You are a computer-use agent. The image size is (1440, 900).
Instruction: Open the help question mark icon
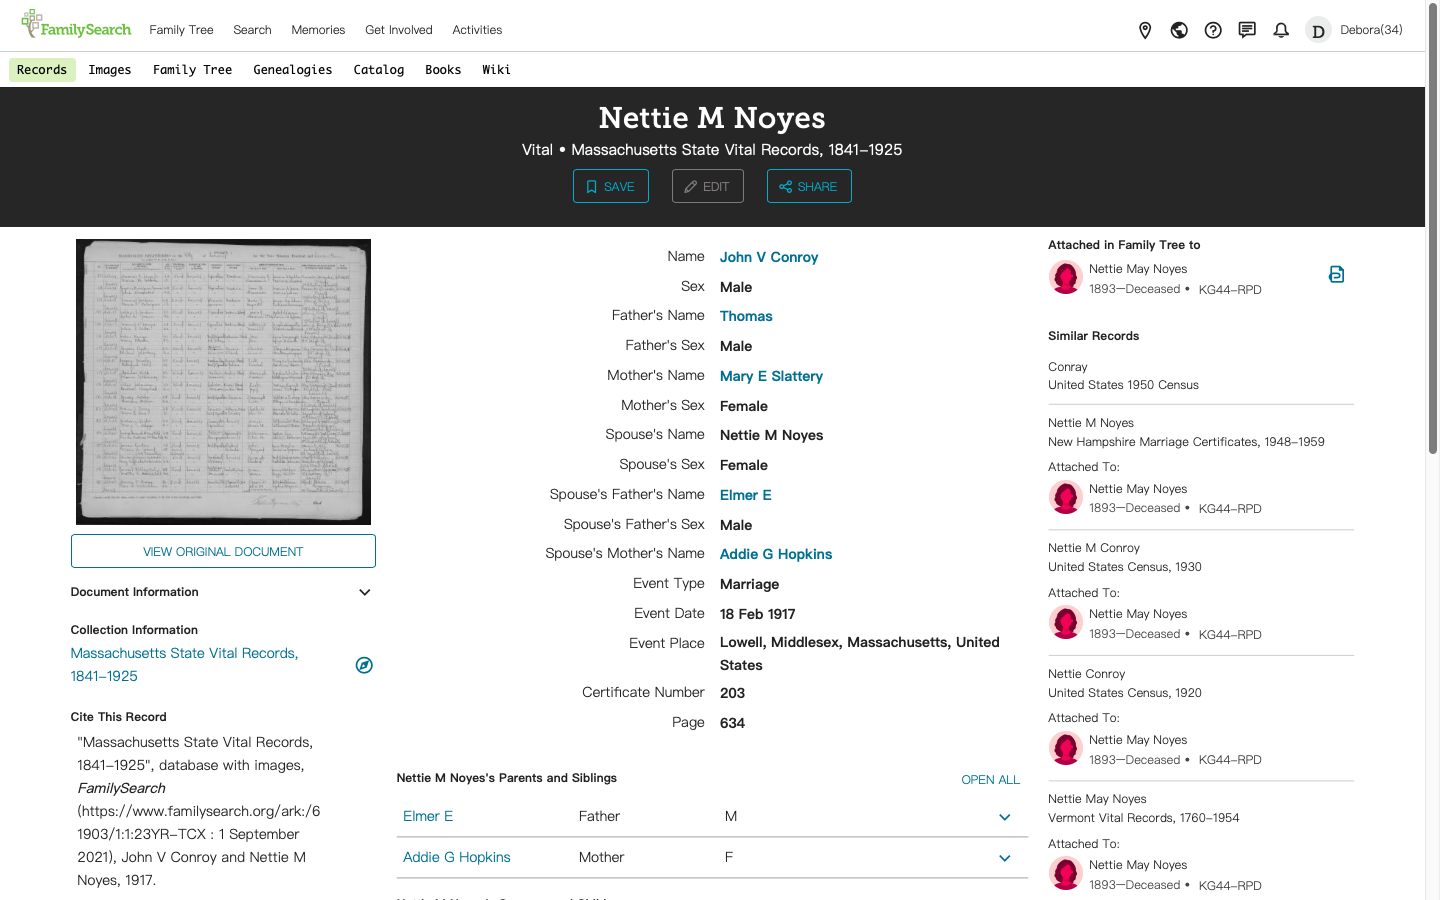pyautogui.click(x=1213, y=30)
